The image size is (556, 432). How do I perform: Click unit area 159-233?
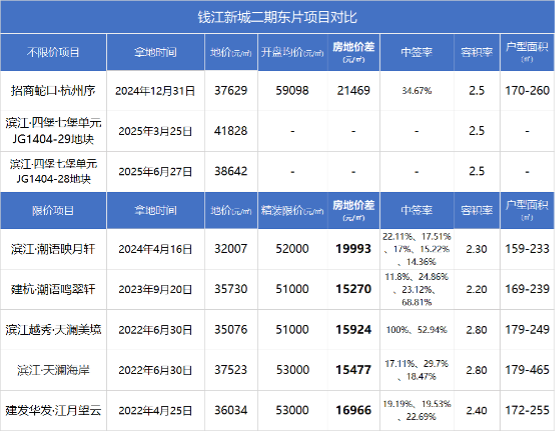[x=527, y=249]
